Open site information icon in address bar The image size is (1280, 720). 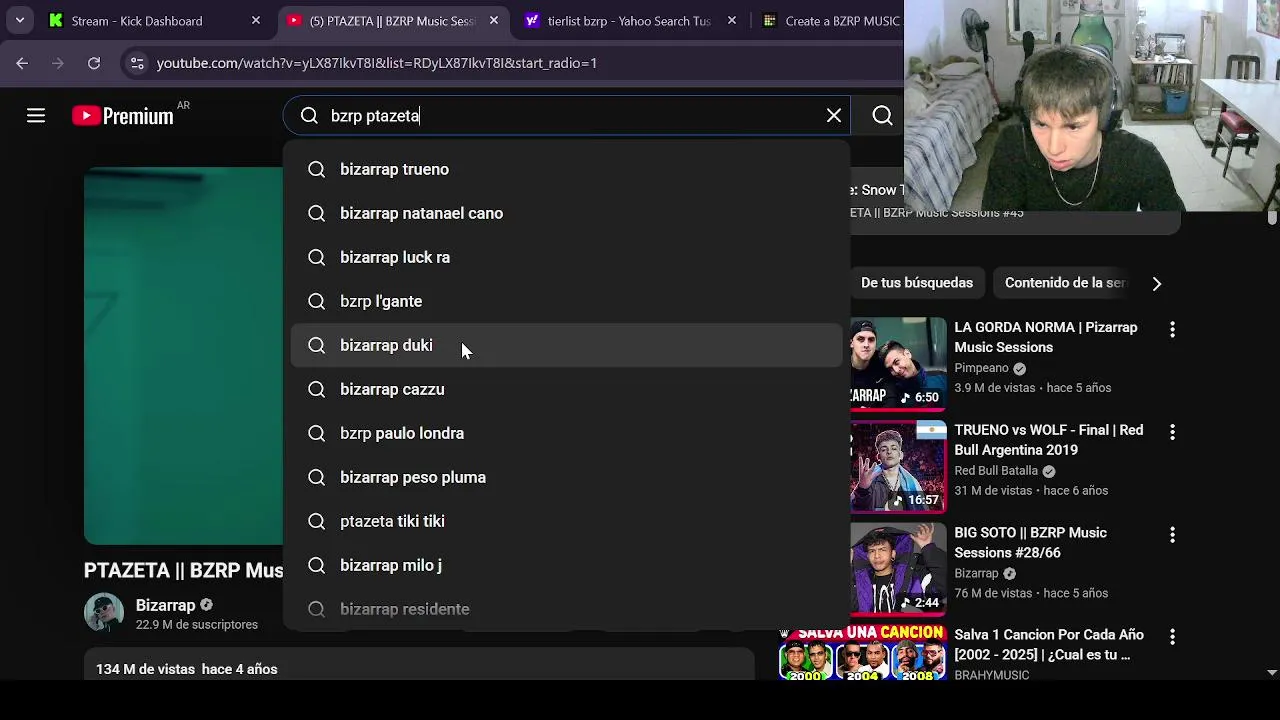[x=137, y=63]
